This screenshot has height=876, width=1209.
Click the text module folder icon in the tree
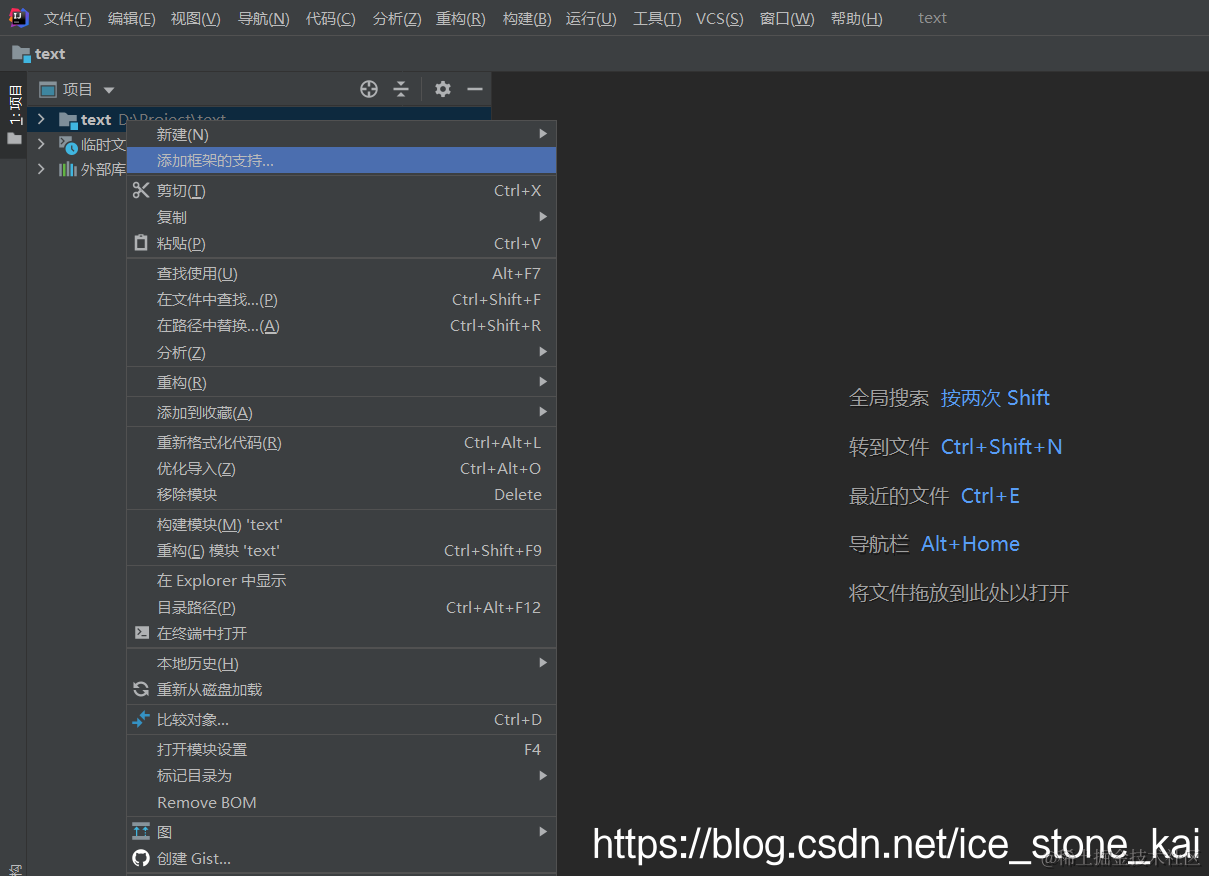[68, 120]
